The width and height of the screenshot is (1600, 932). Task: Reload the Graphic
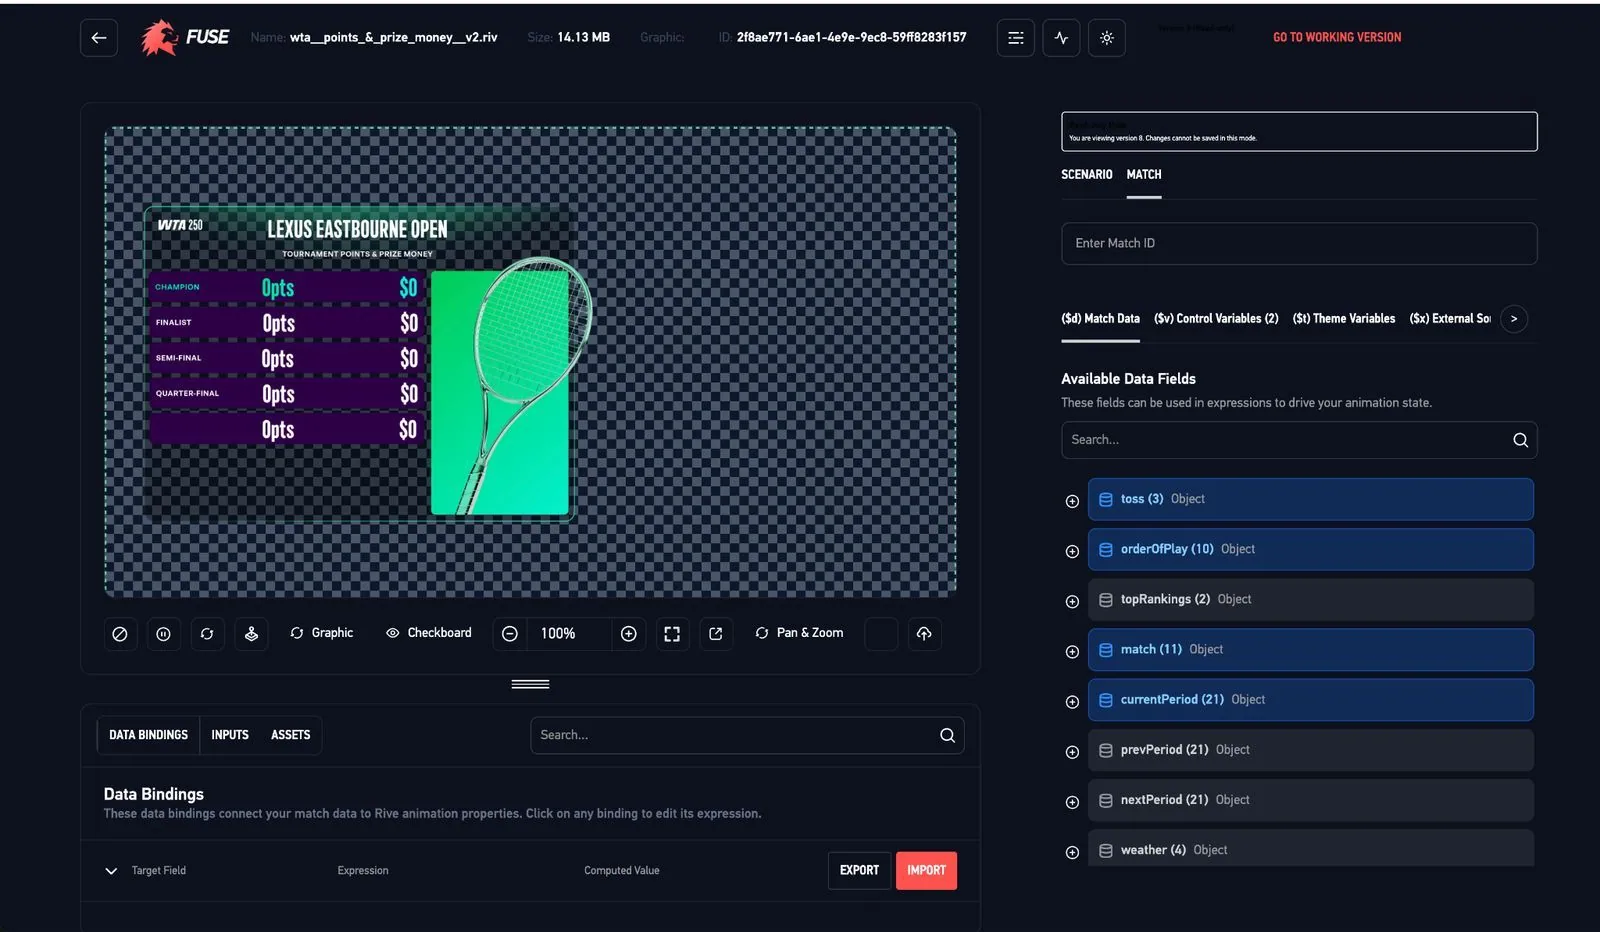[x=322, y=633]
